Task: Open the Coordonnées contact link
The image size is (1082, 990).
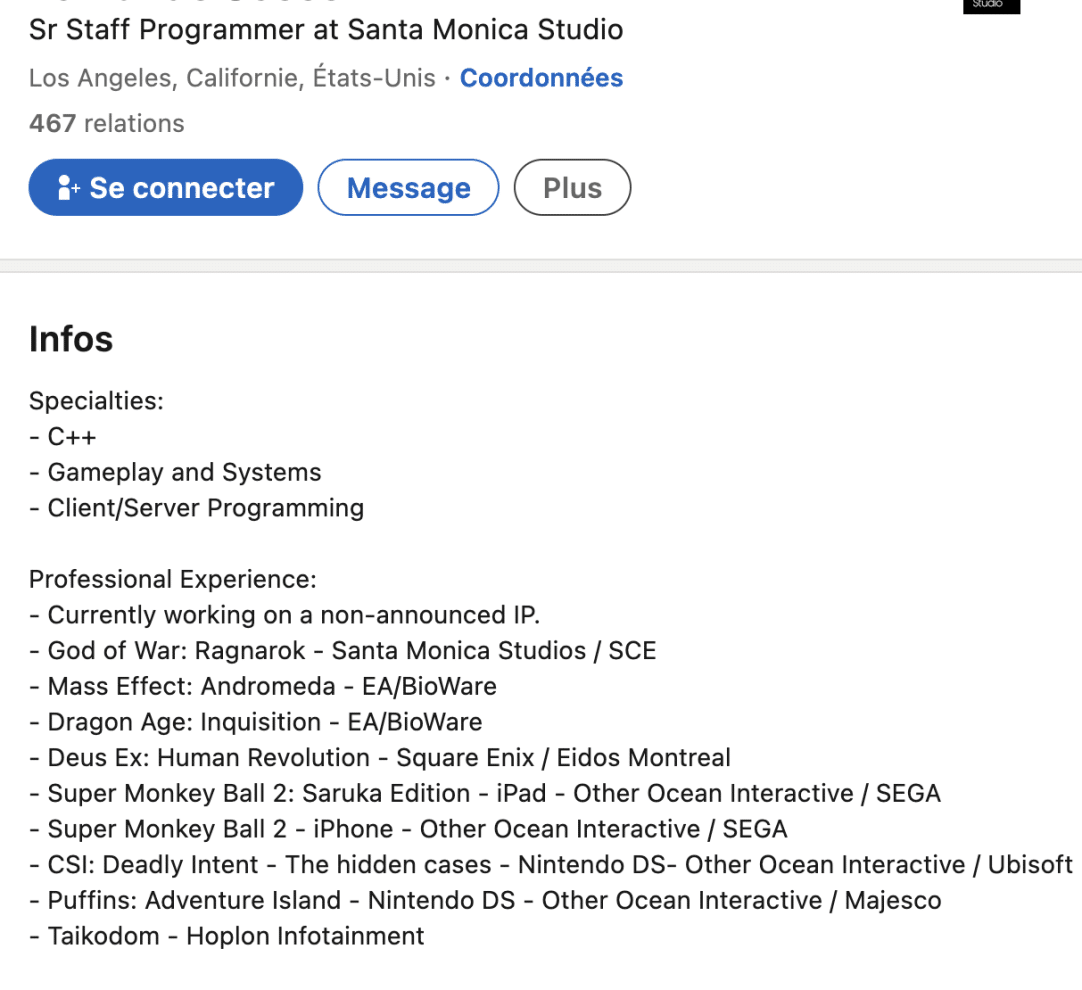Action: click(542, 78)
